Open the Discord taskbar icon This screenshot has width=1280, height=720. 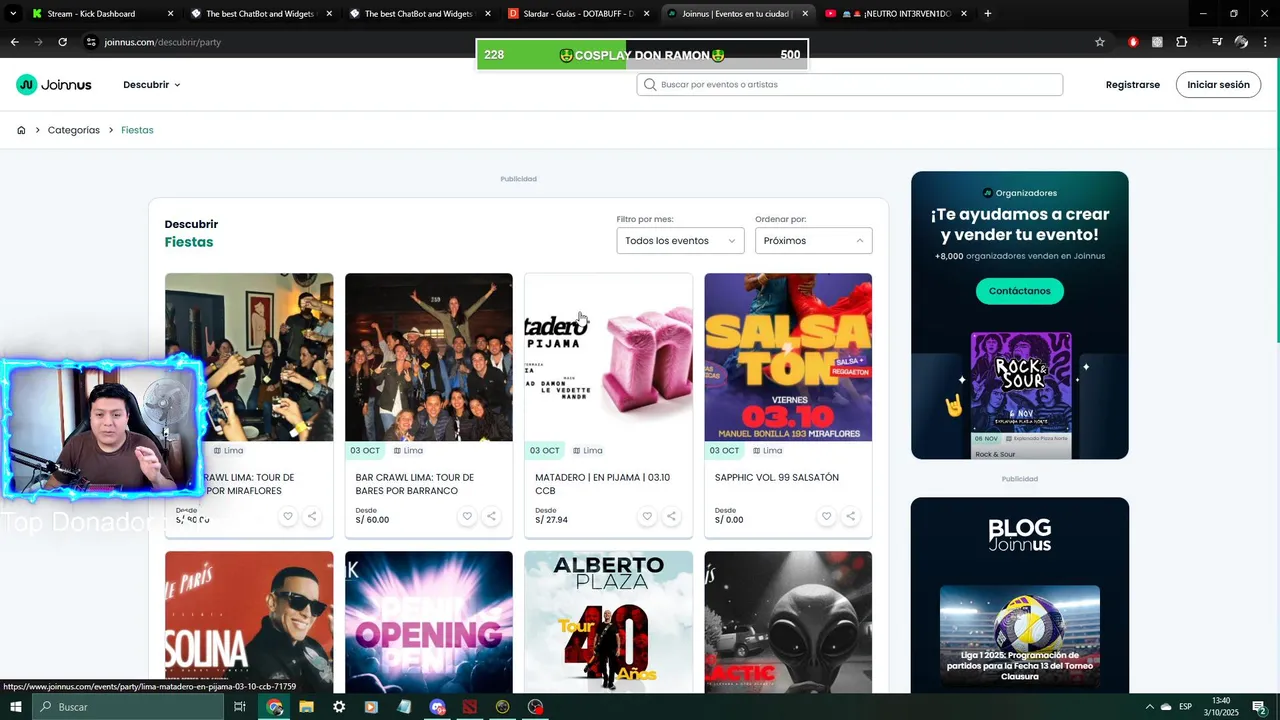(437, 707)
